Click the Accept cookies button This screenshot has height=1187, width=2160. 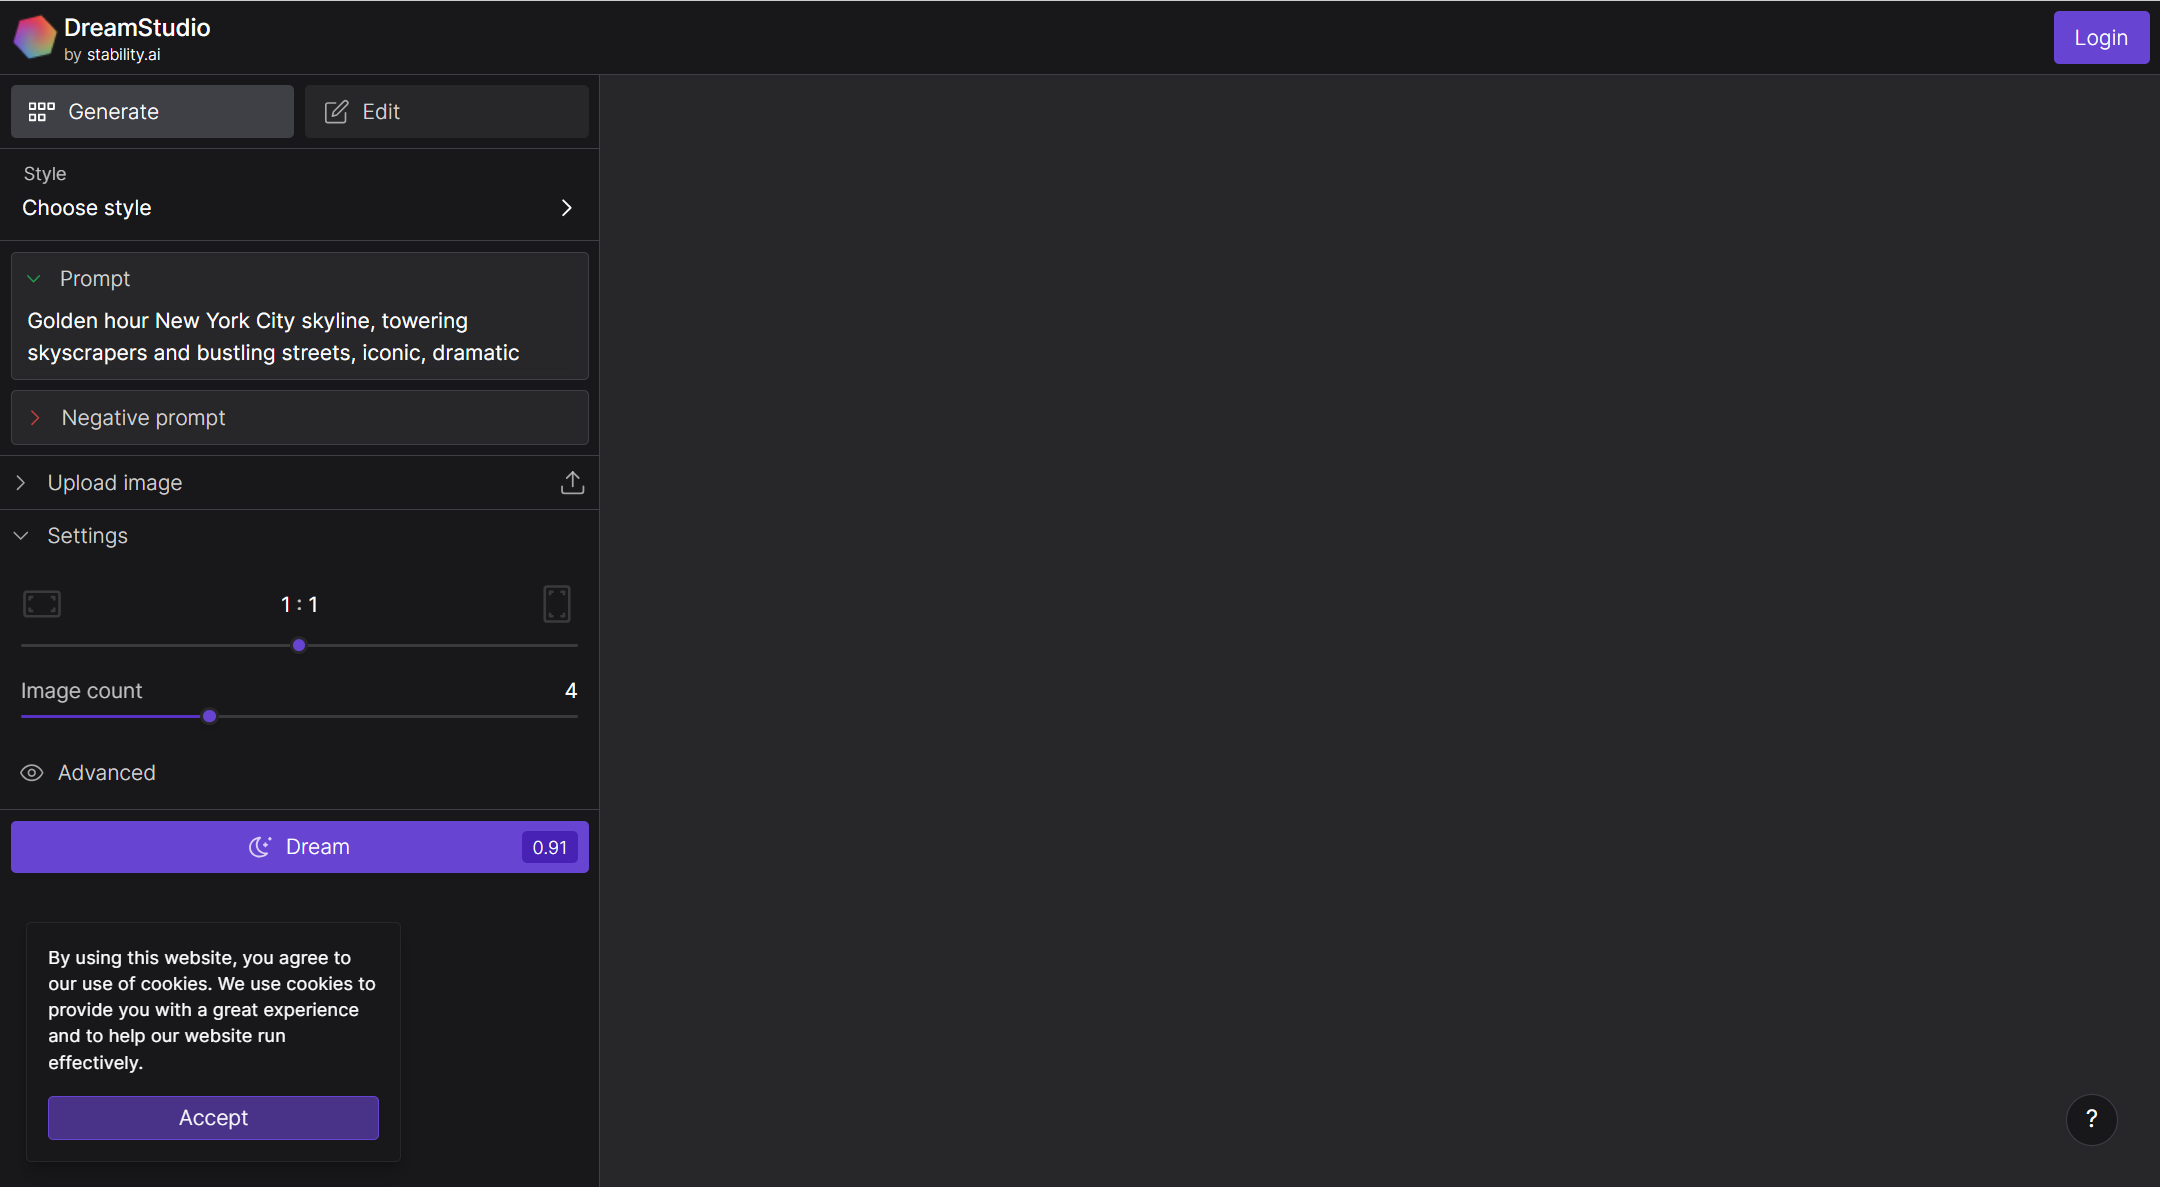pos(213,1117)
